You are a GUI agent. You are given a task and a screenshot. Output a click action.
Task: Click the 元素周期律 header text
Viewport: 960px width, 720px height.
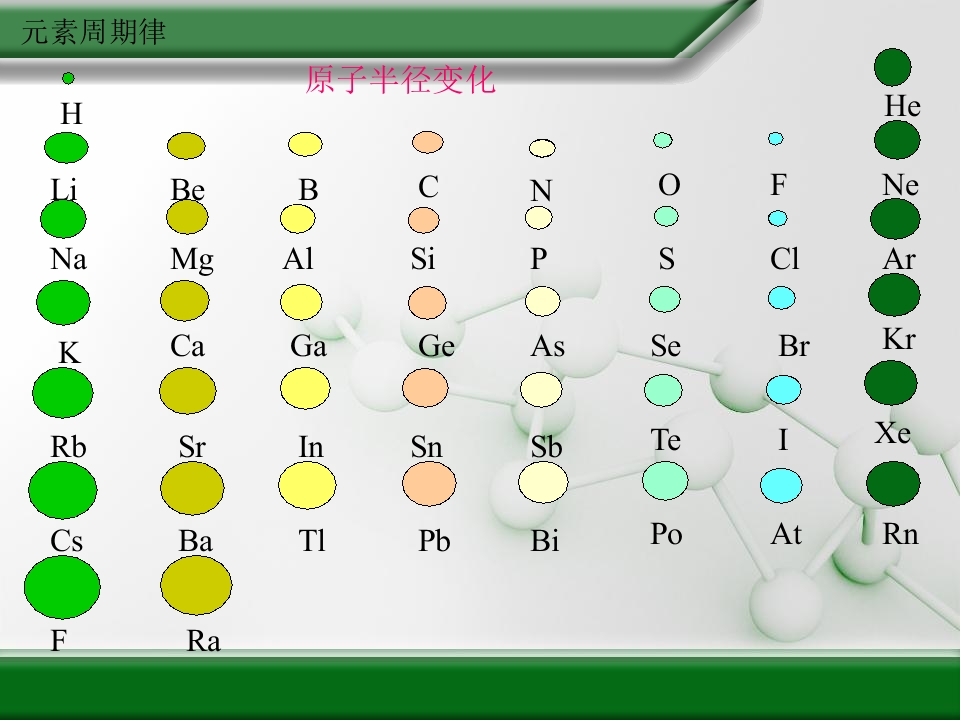point(93,32)
